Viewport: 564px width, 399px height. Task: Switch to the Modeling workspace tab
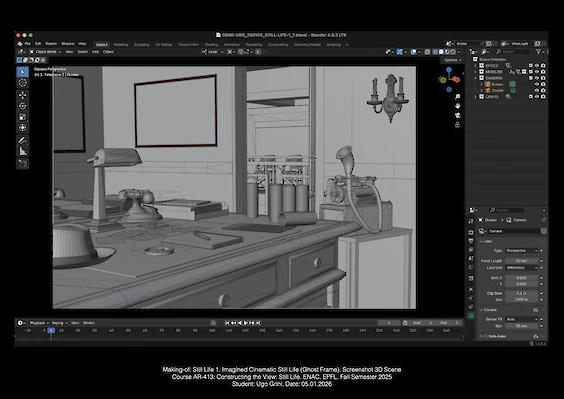click(x=120, y=45)
